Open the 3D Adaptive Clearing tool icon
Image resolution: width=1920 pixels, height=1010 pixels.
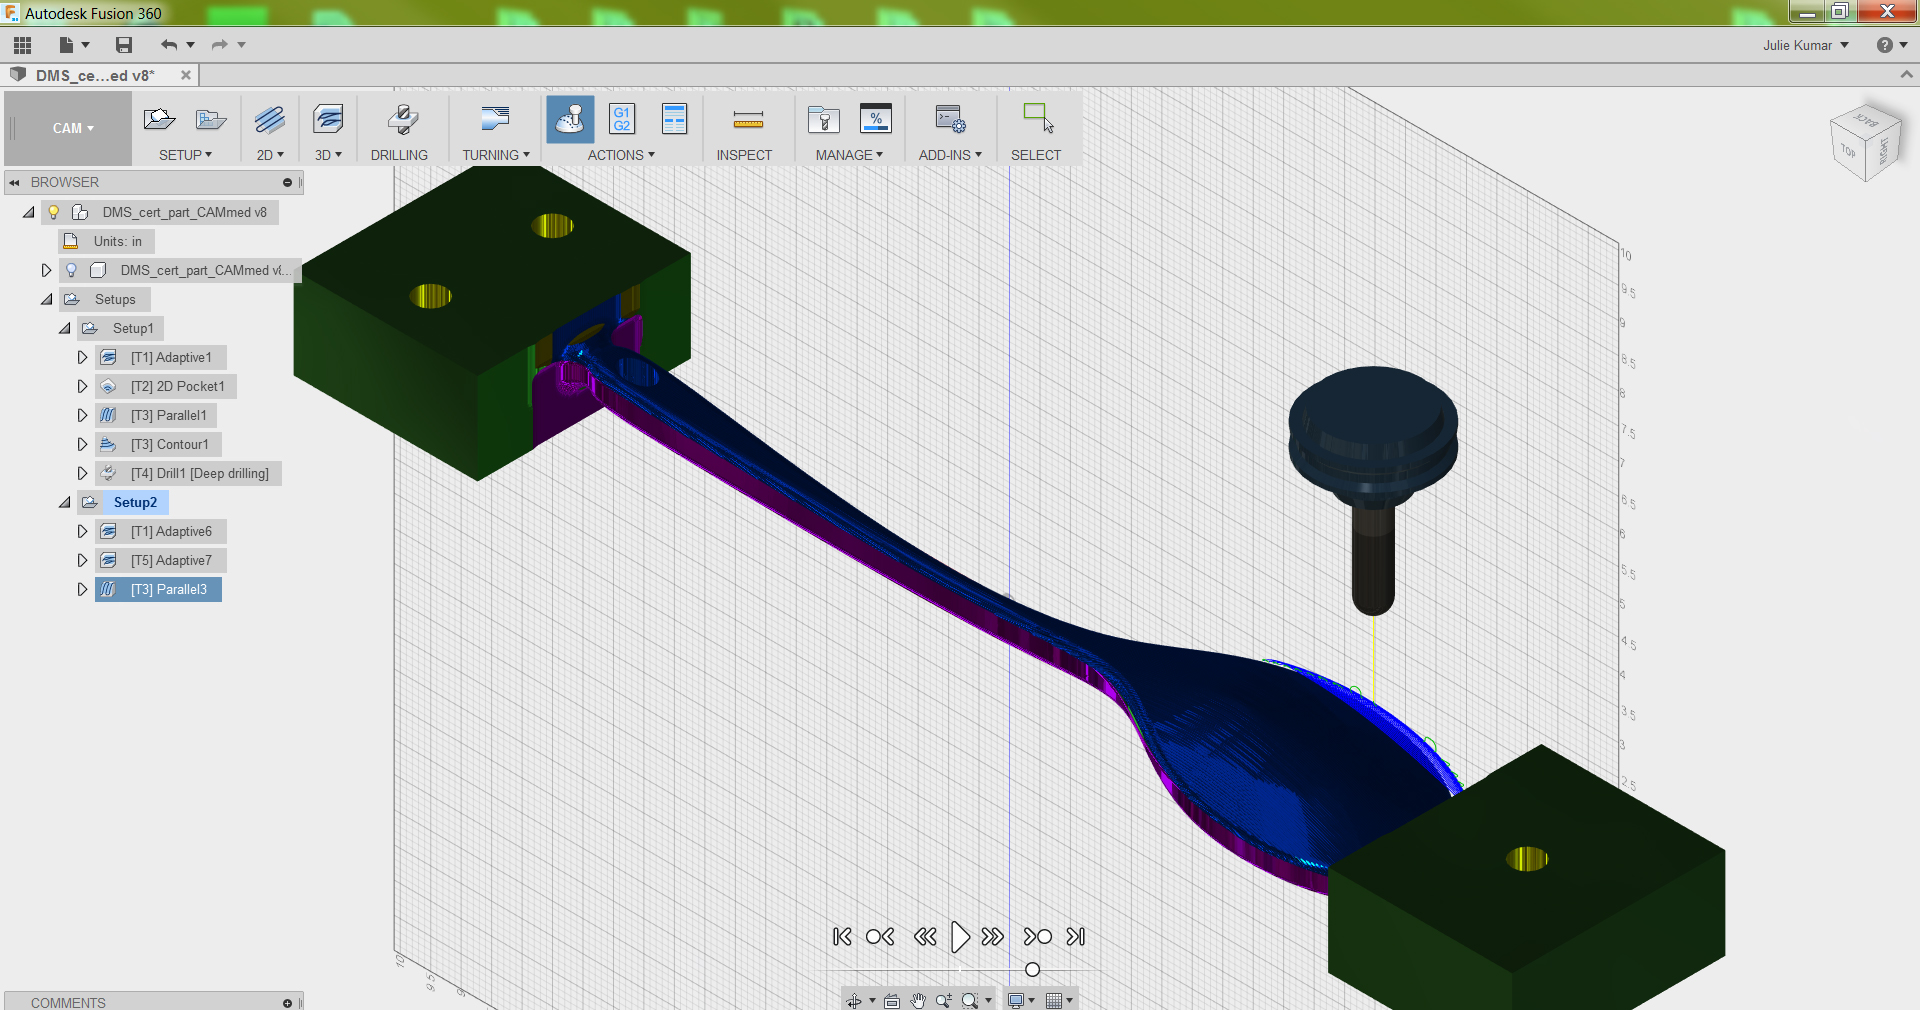pyautogui.click(x=328, y=120)
